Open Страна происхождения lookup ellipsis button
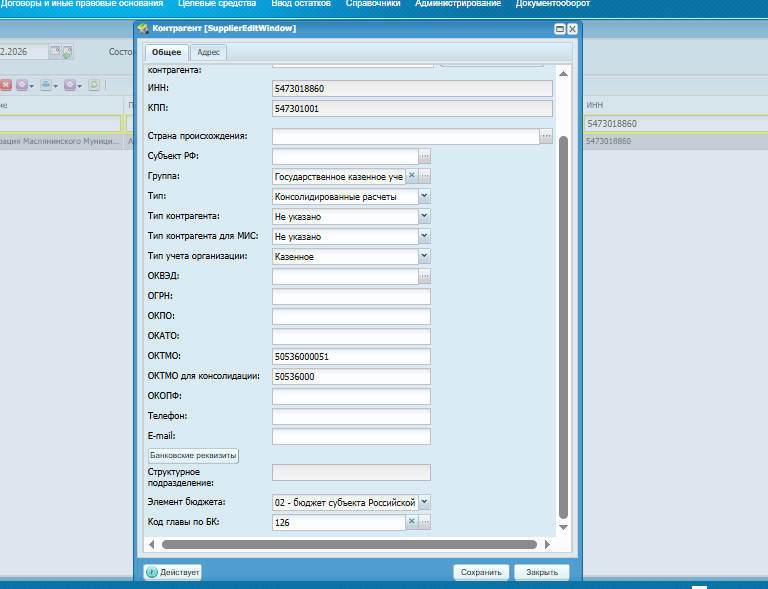 [546, 136]
